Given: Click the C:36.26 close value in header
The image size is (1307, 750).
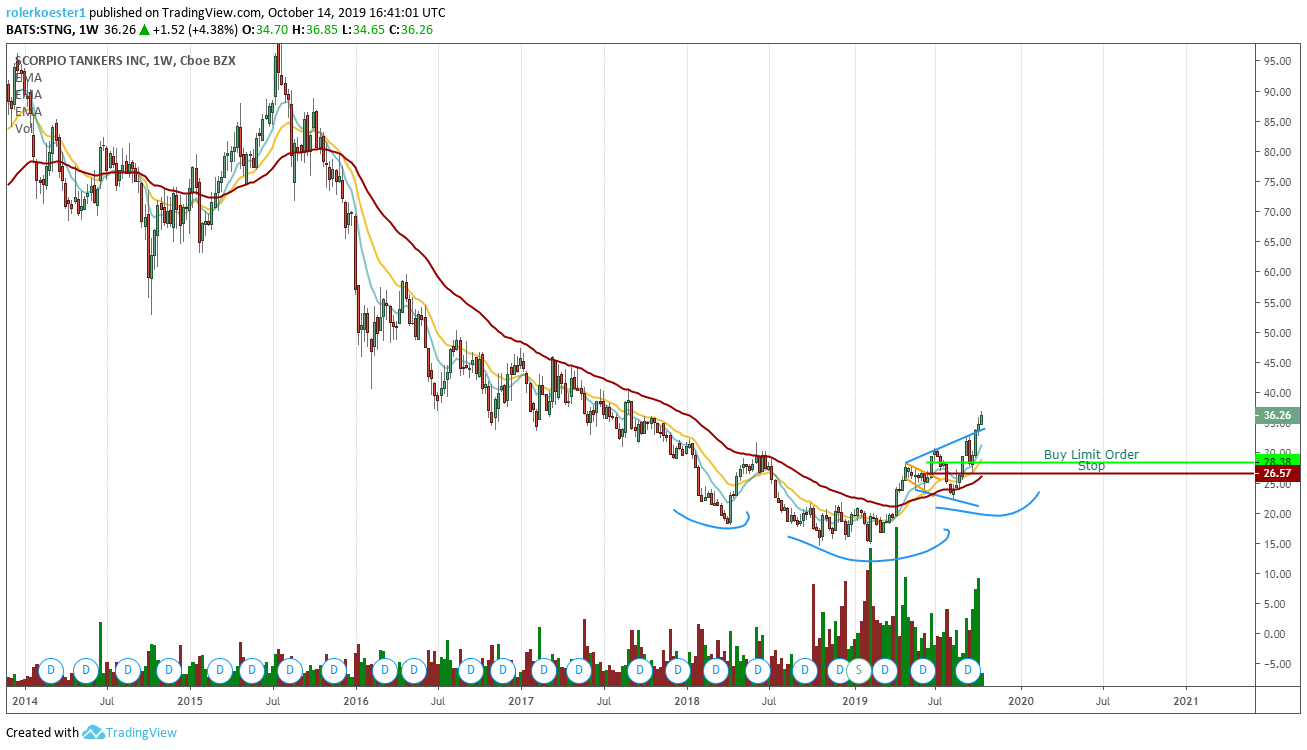Looking at the screenshot, I should coord(411,30).
